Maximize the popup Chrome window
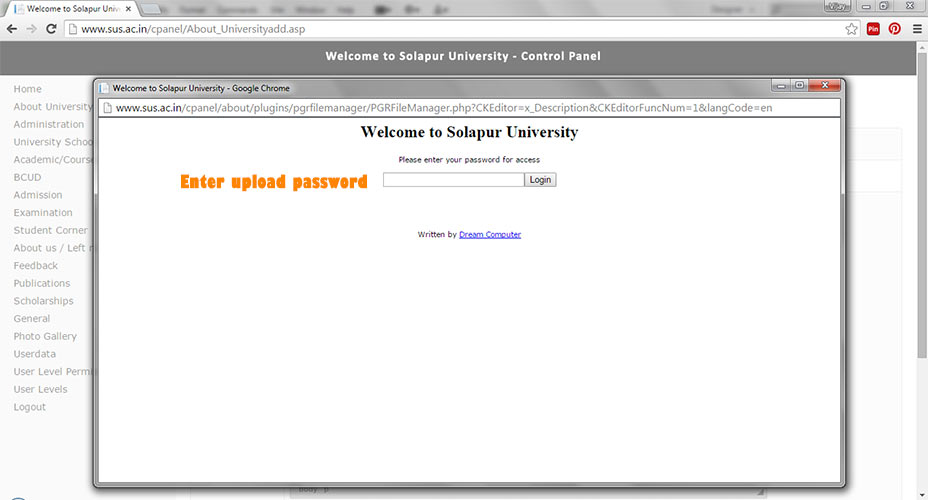Screen dimensions: 928x500 pyautogui.click(x=799, y=85)
